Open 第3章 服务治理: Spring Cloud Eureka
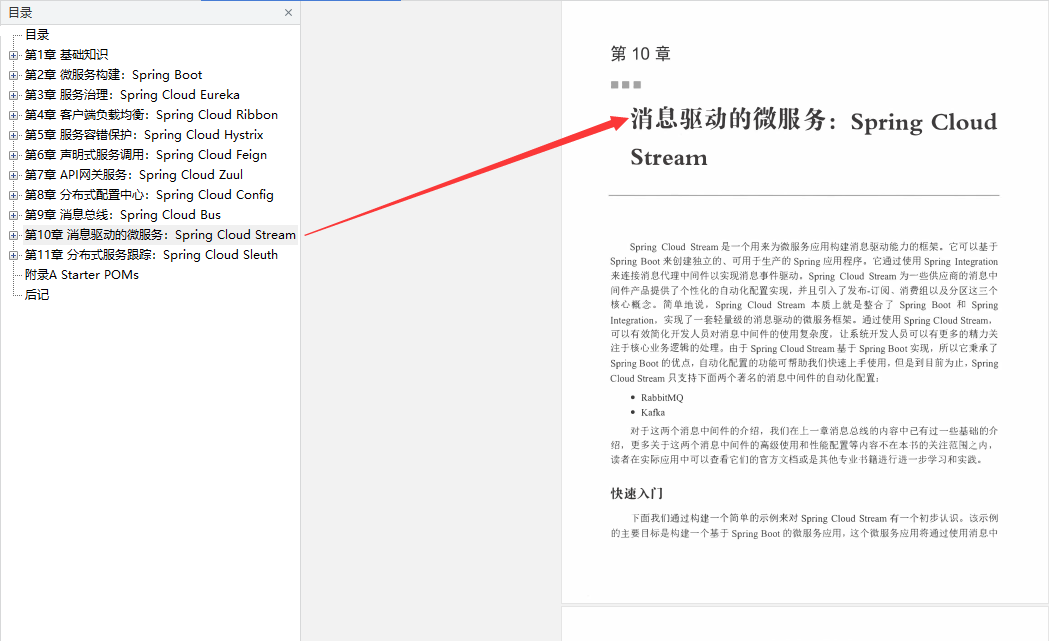Viewport: 1049px width, 641px height. pos(132,95)
